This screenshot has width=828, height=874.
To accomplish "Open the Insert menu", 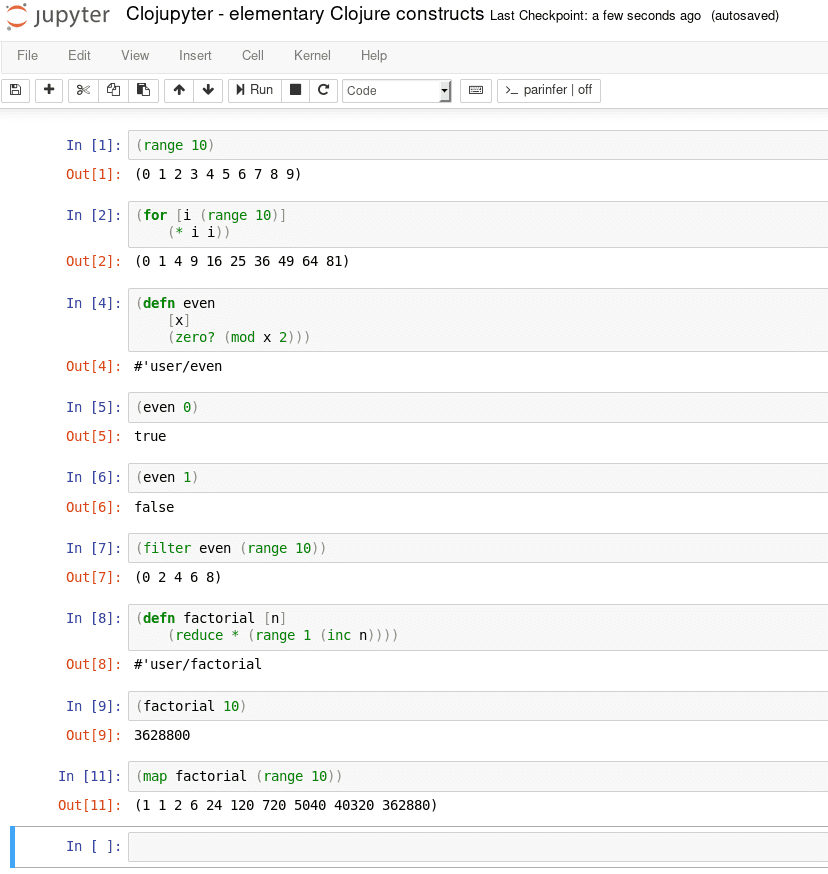I will (x=195, y=56).
